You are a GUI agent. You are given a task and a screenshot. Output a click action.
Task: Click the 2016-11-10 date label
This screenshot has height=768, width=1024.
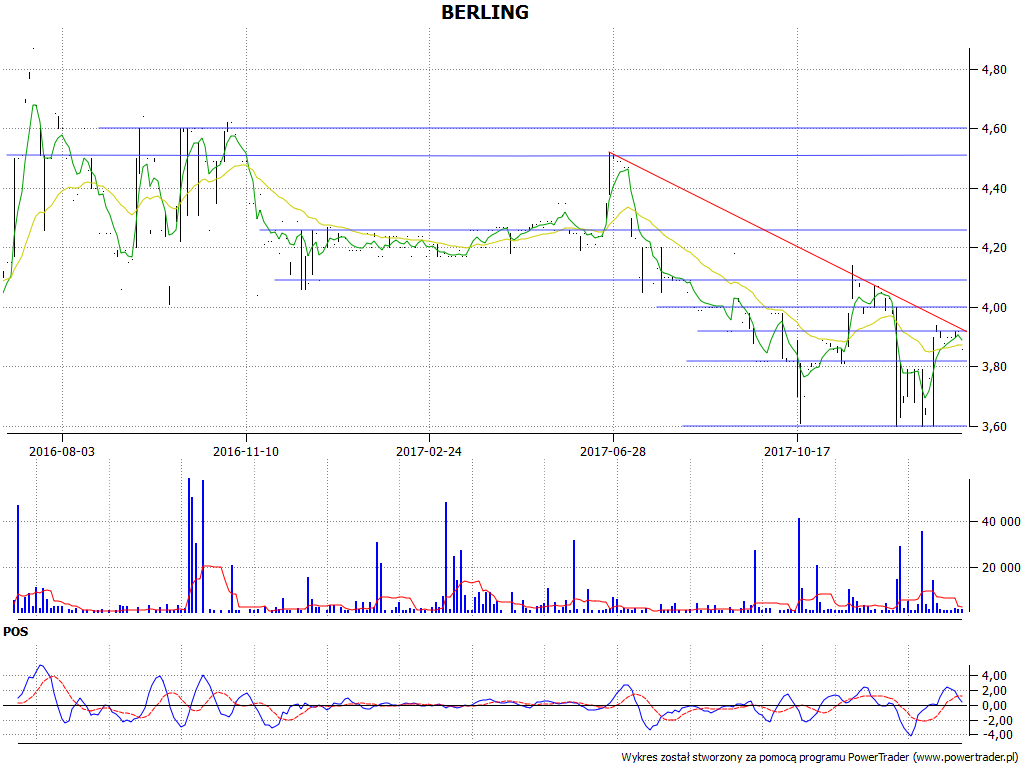click(x=246, y=451)
